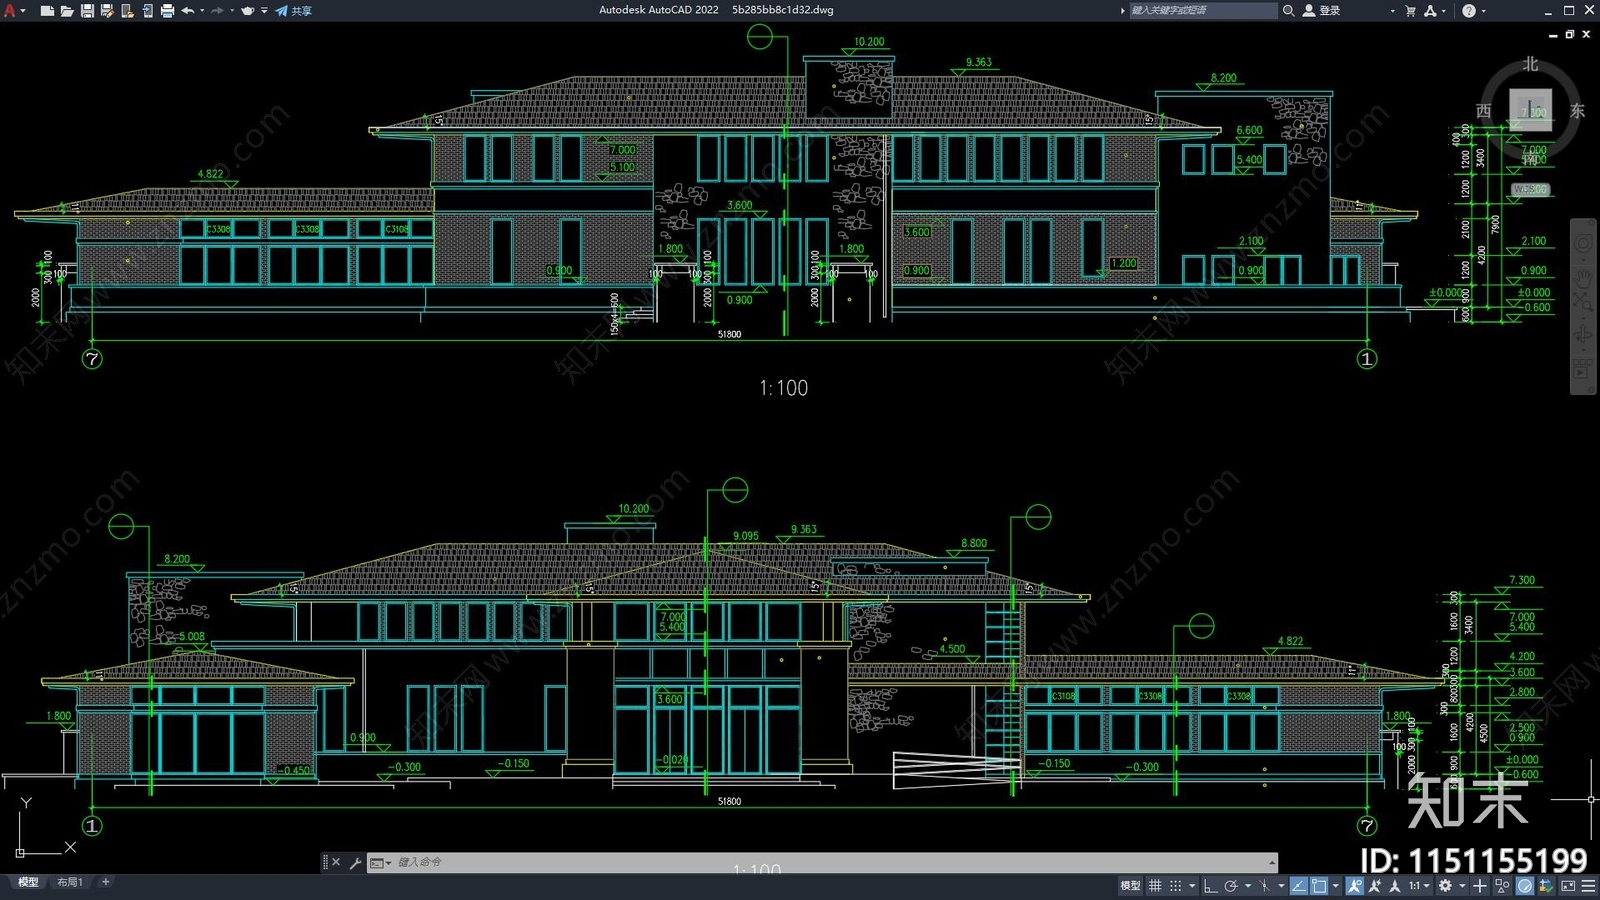Open the redo history dropdown arrow
The image size is (1600, 900).
[x=232, y=11]
